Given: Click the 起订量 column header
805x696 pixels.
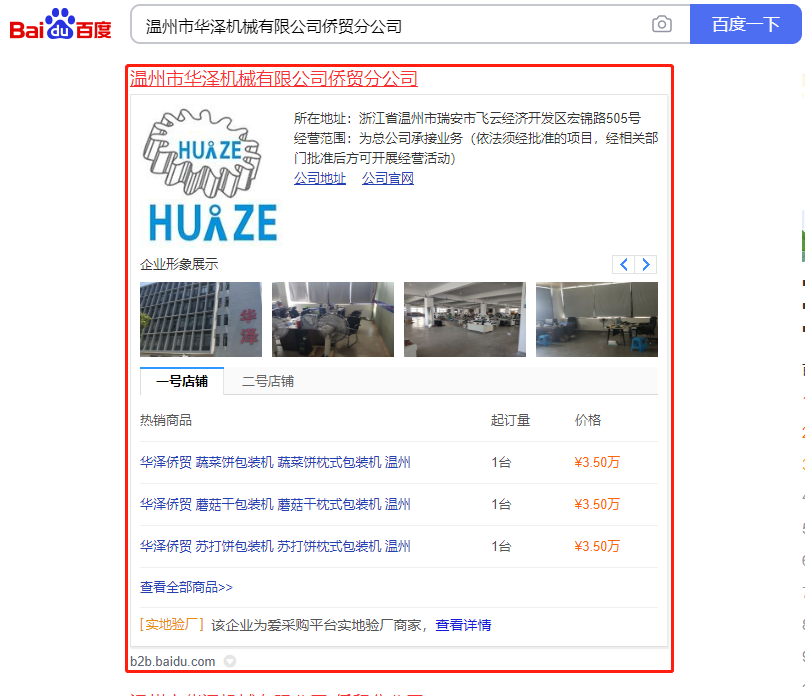Looking at the screenshot, I should 510,420.
